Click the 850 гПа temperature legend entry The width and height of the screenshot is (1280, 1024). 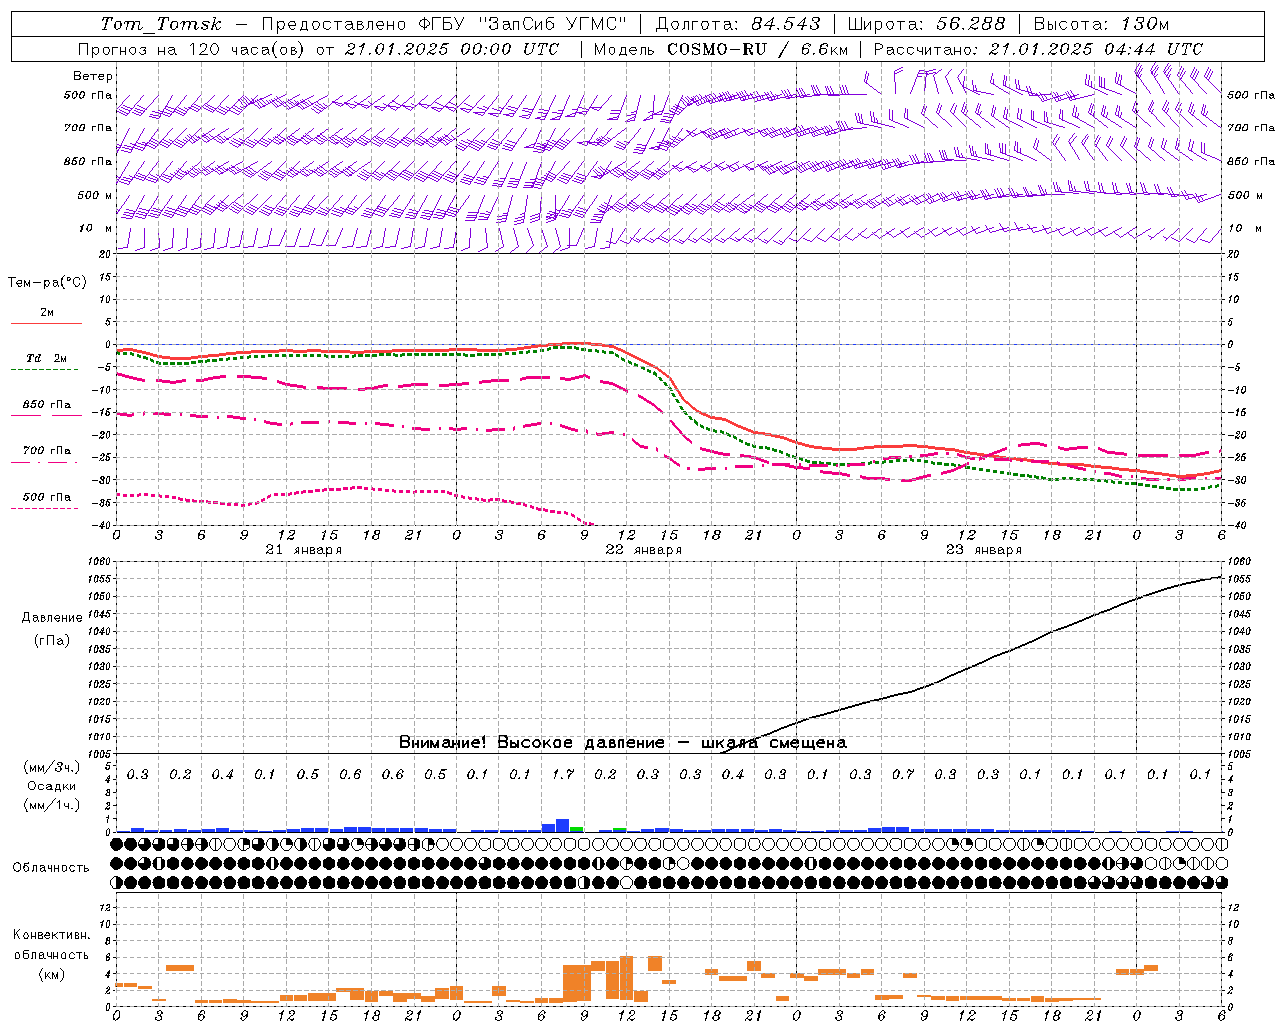pos(47,405)
